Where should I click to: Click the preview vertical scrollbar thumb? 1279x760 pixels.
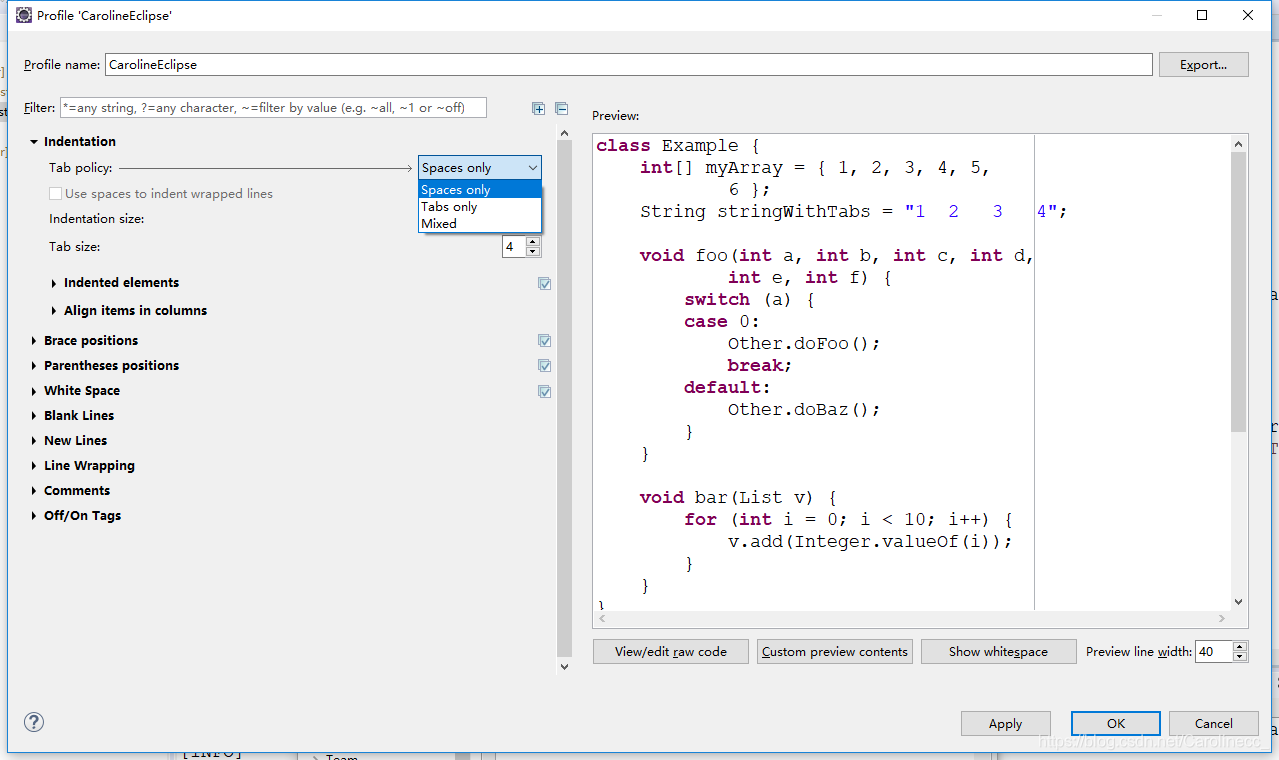click(1239, 293)
